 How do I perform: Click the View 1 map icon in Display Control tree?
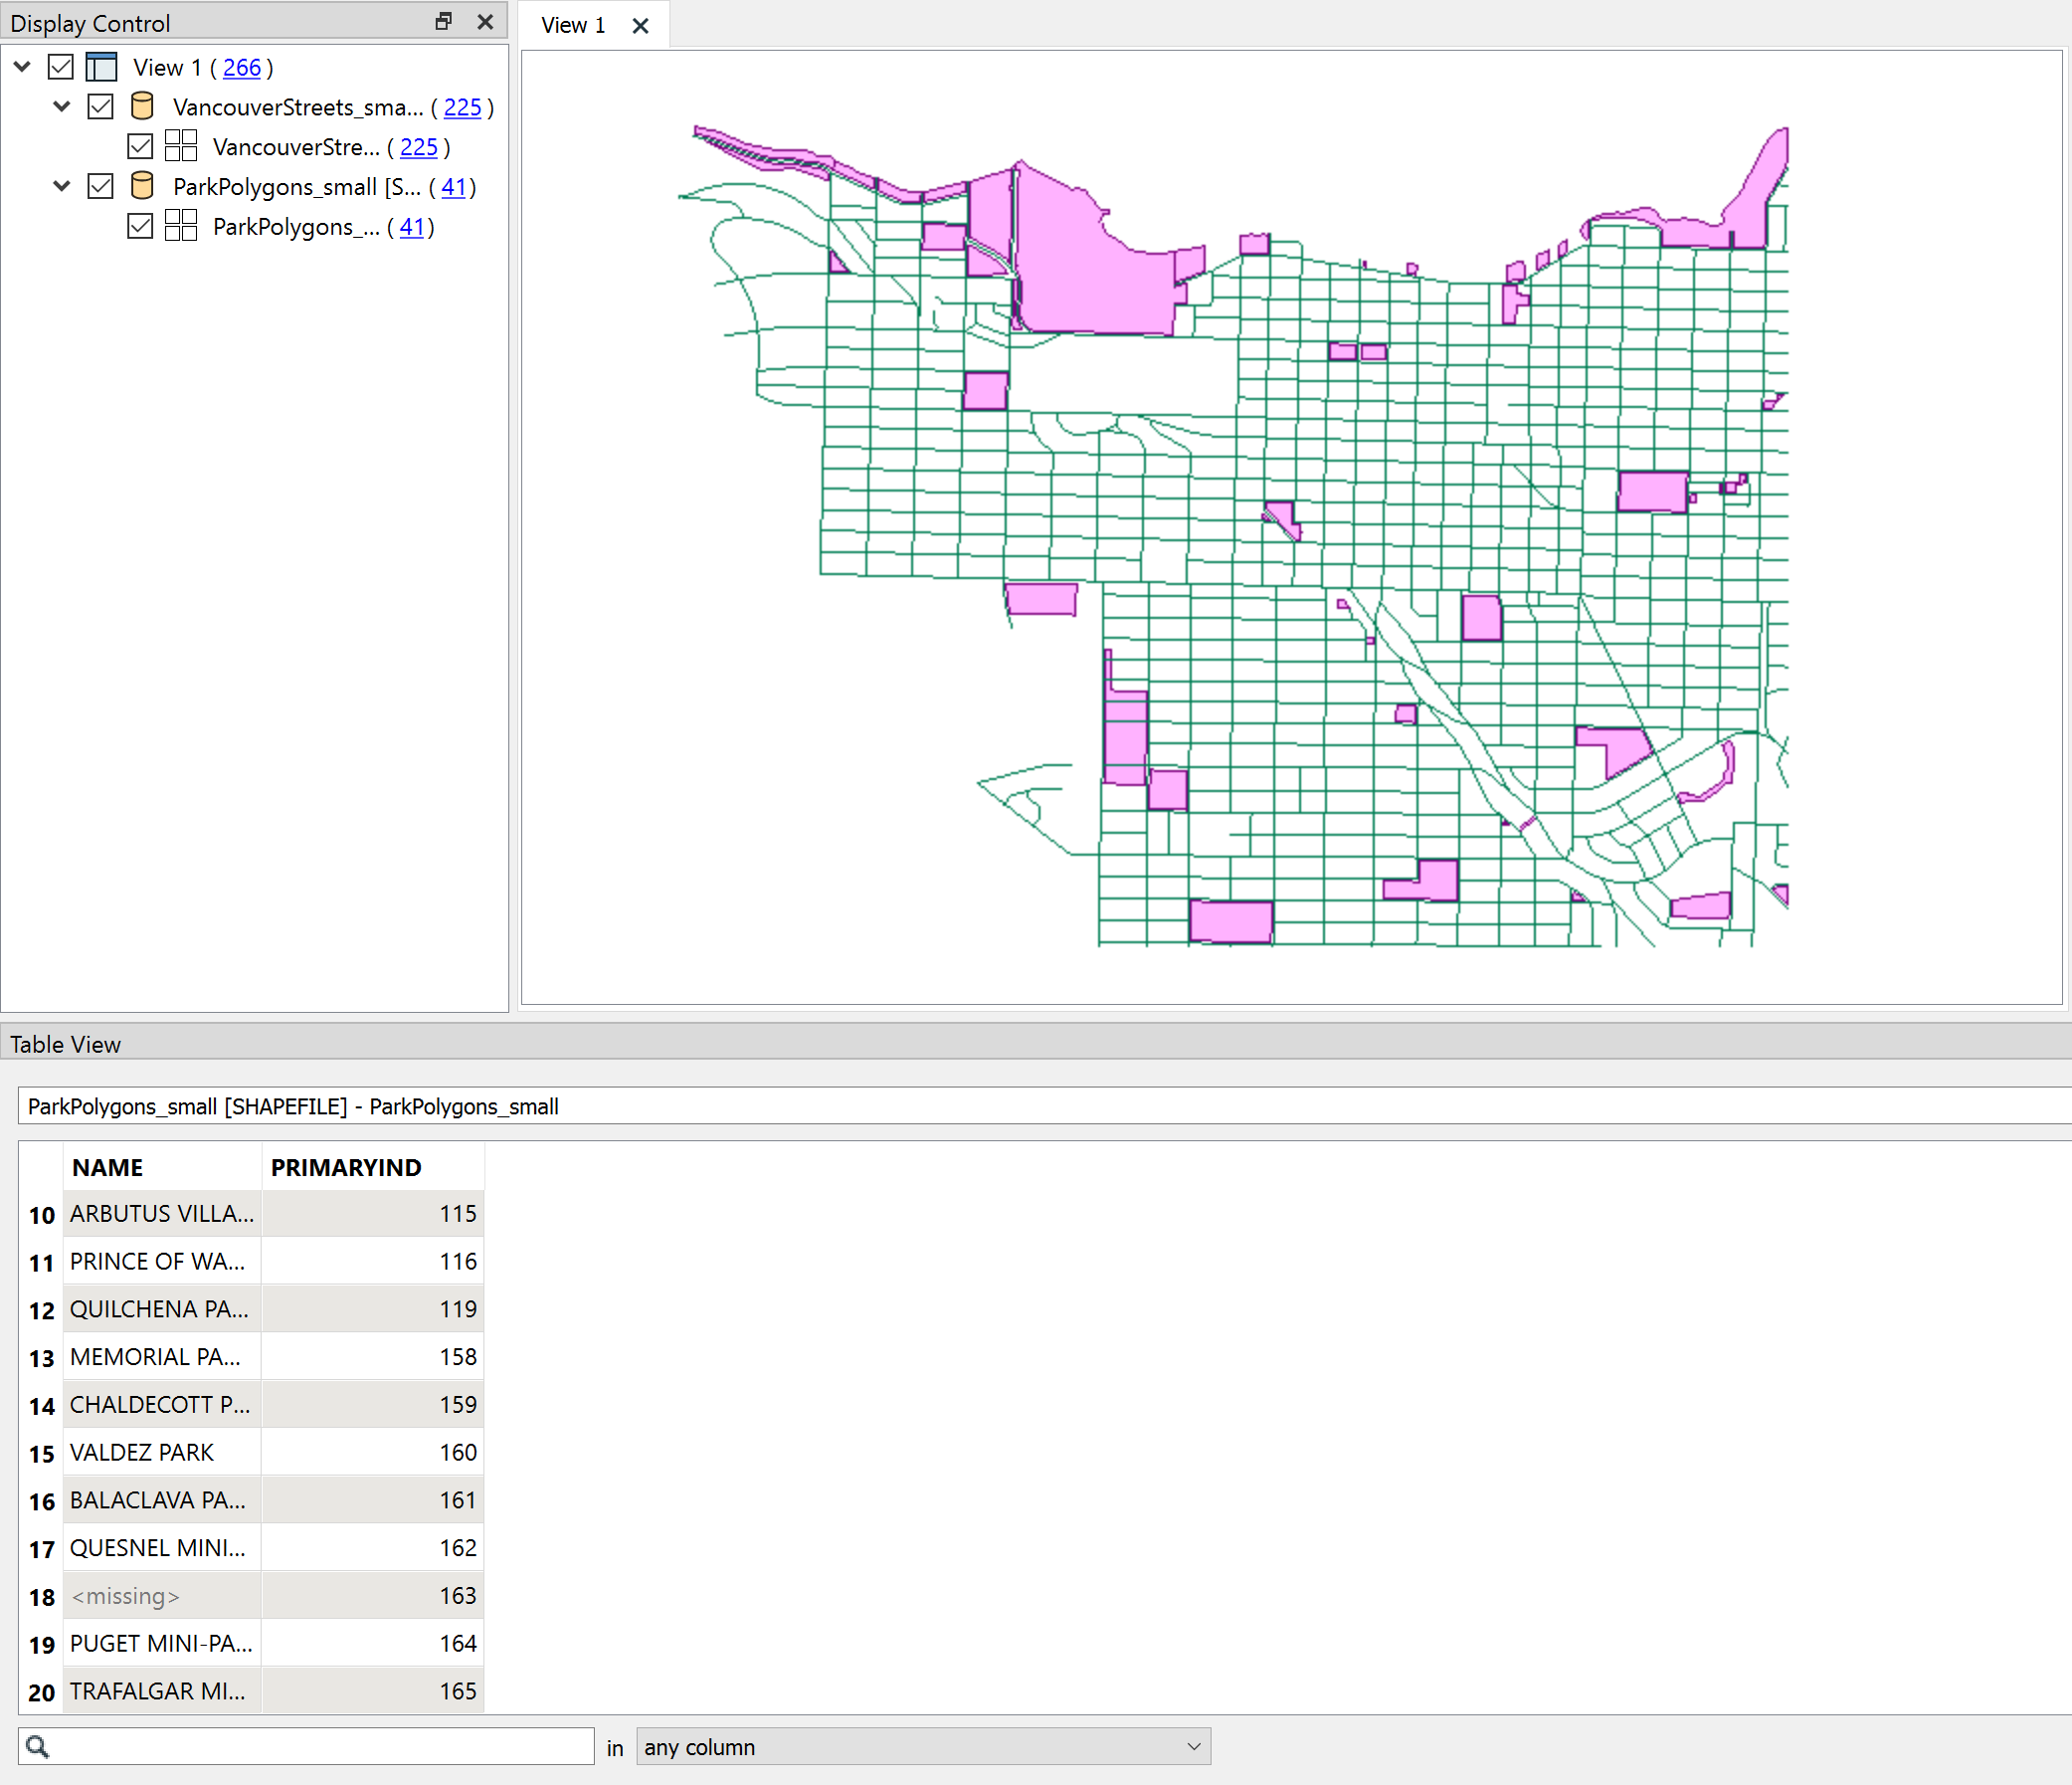coord(101,66)
